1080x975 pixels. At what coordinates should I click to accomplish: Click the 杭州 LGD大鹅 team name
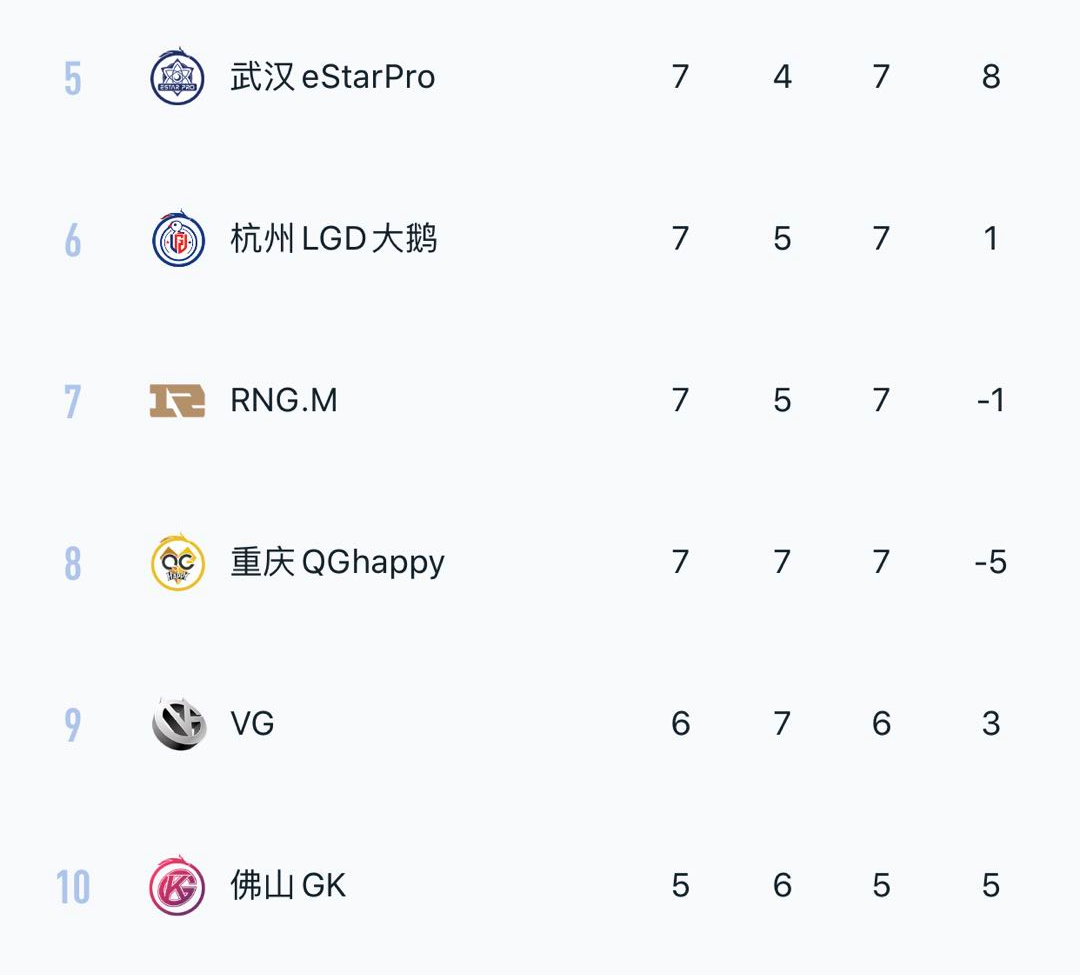tap(333, 238)
